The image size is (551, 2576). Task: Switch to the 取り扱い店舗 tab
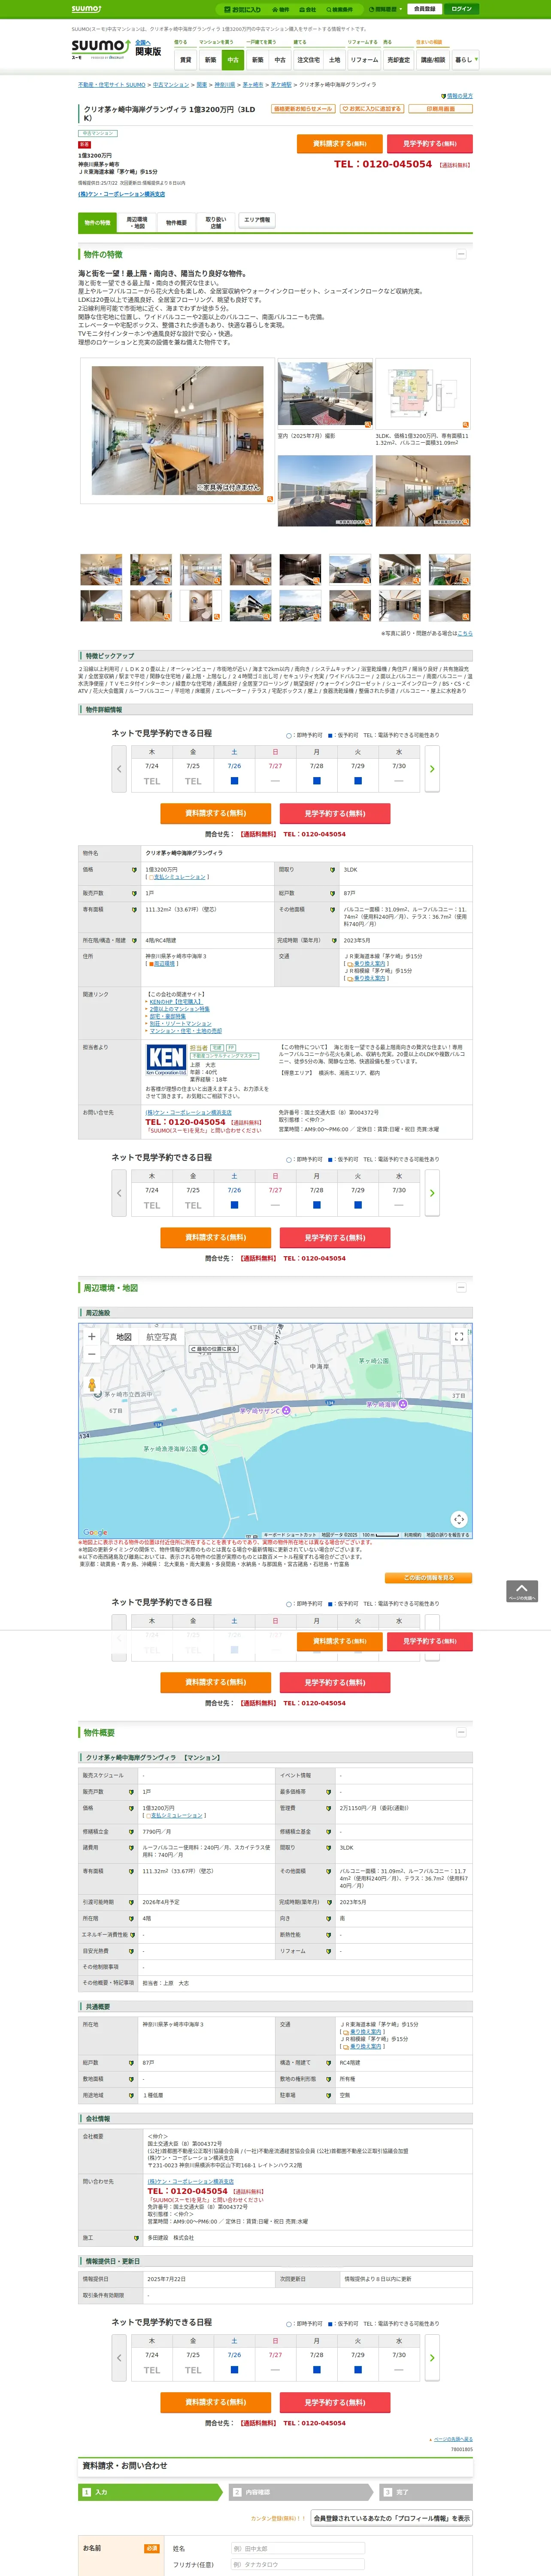pyautogui.click(x=216, y=222)
